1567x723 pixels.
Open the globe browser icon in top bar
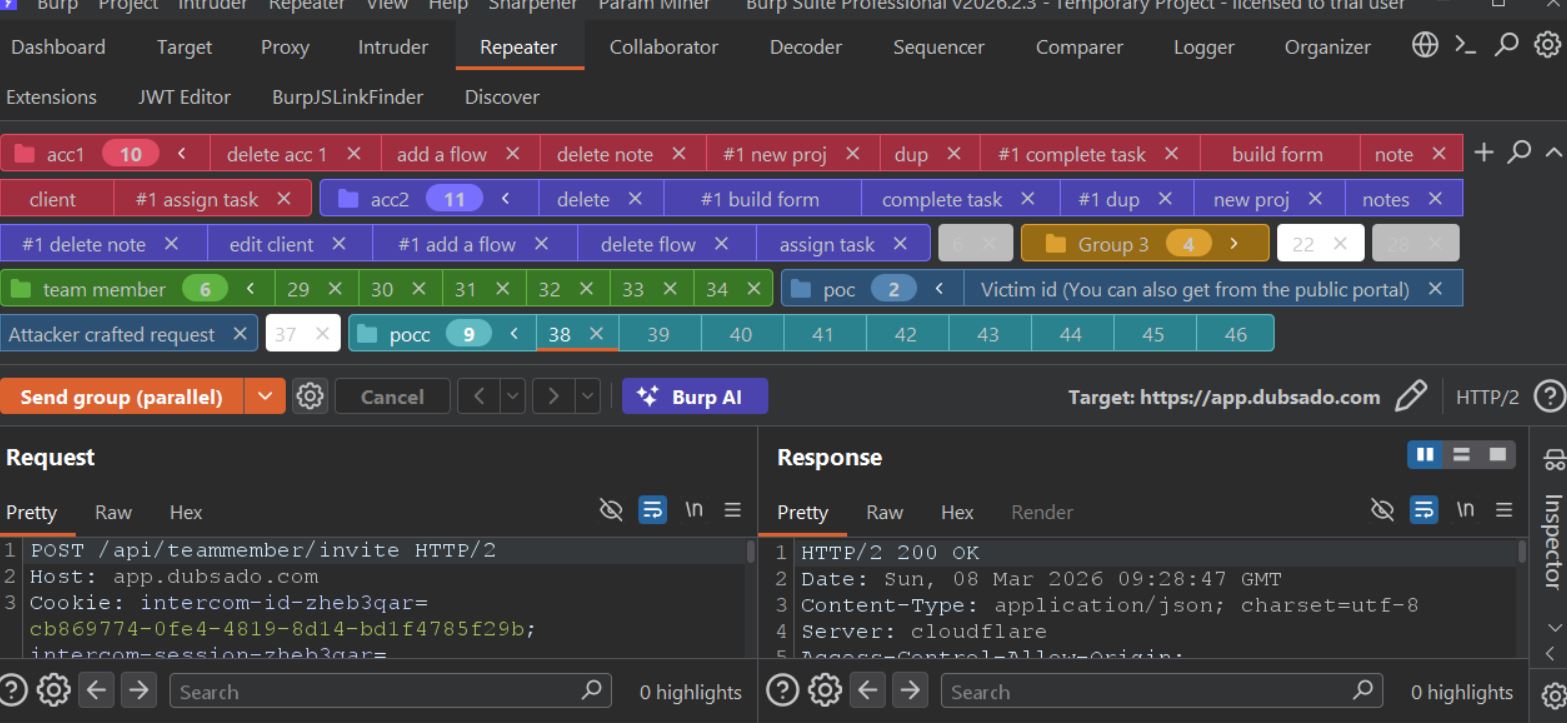(x=1425, y=46)
